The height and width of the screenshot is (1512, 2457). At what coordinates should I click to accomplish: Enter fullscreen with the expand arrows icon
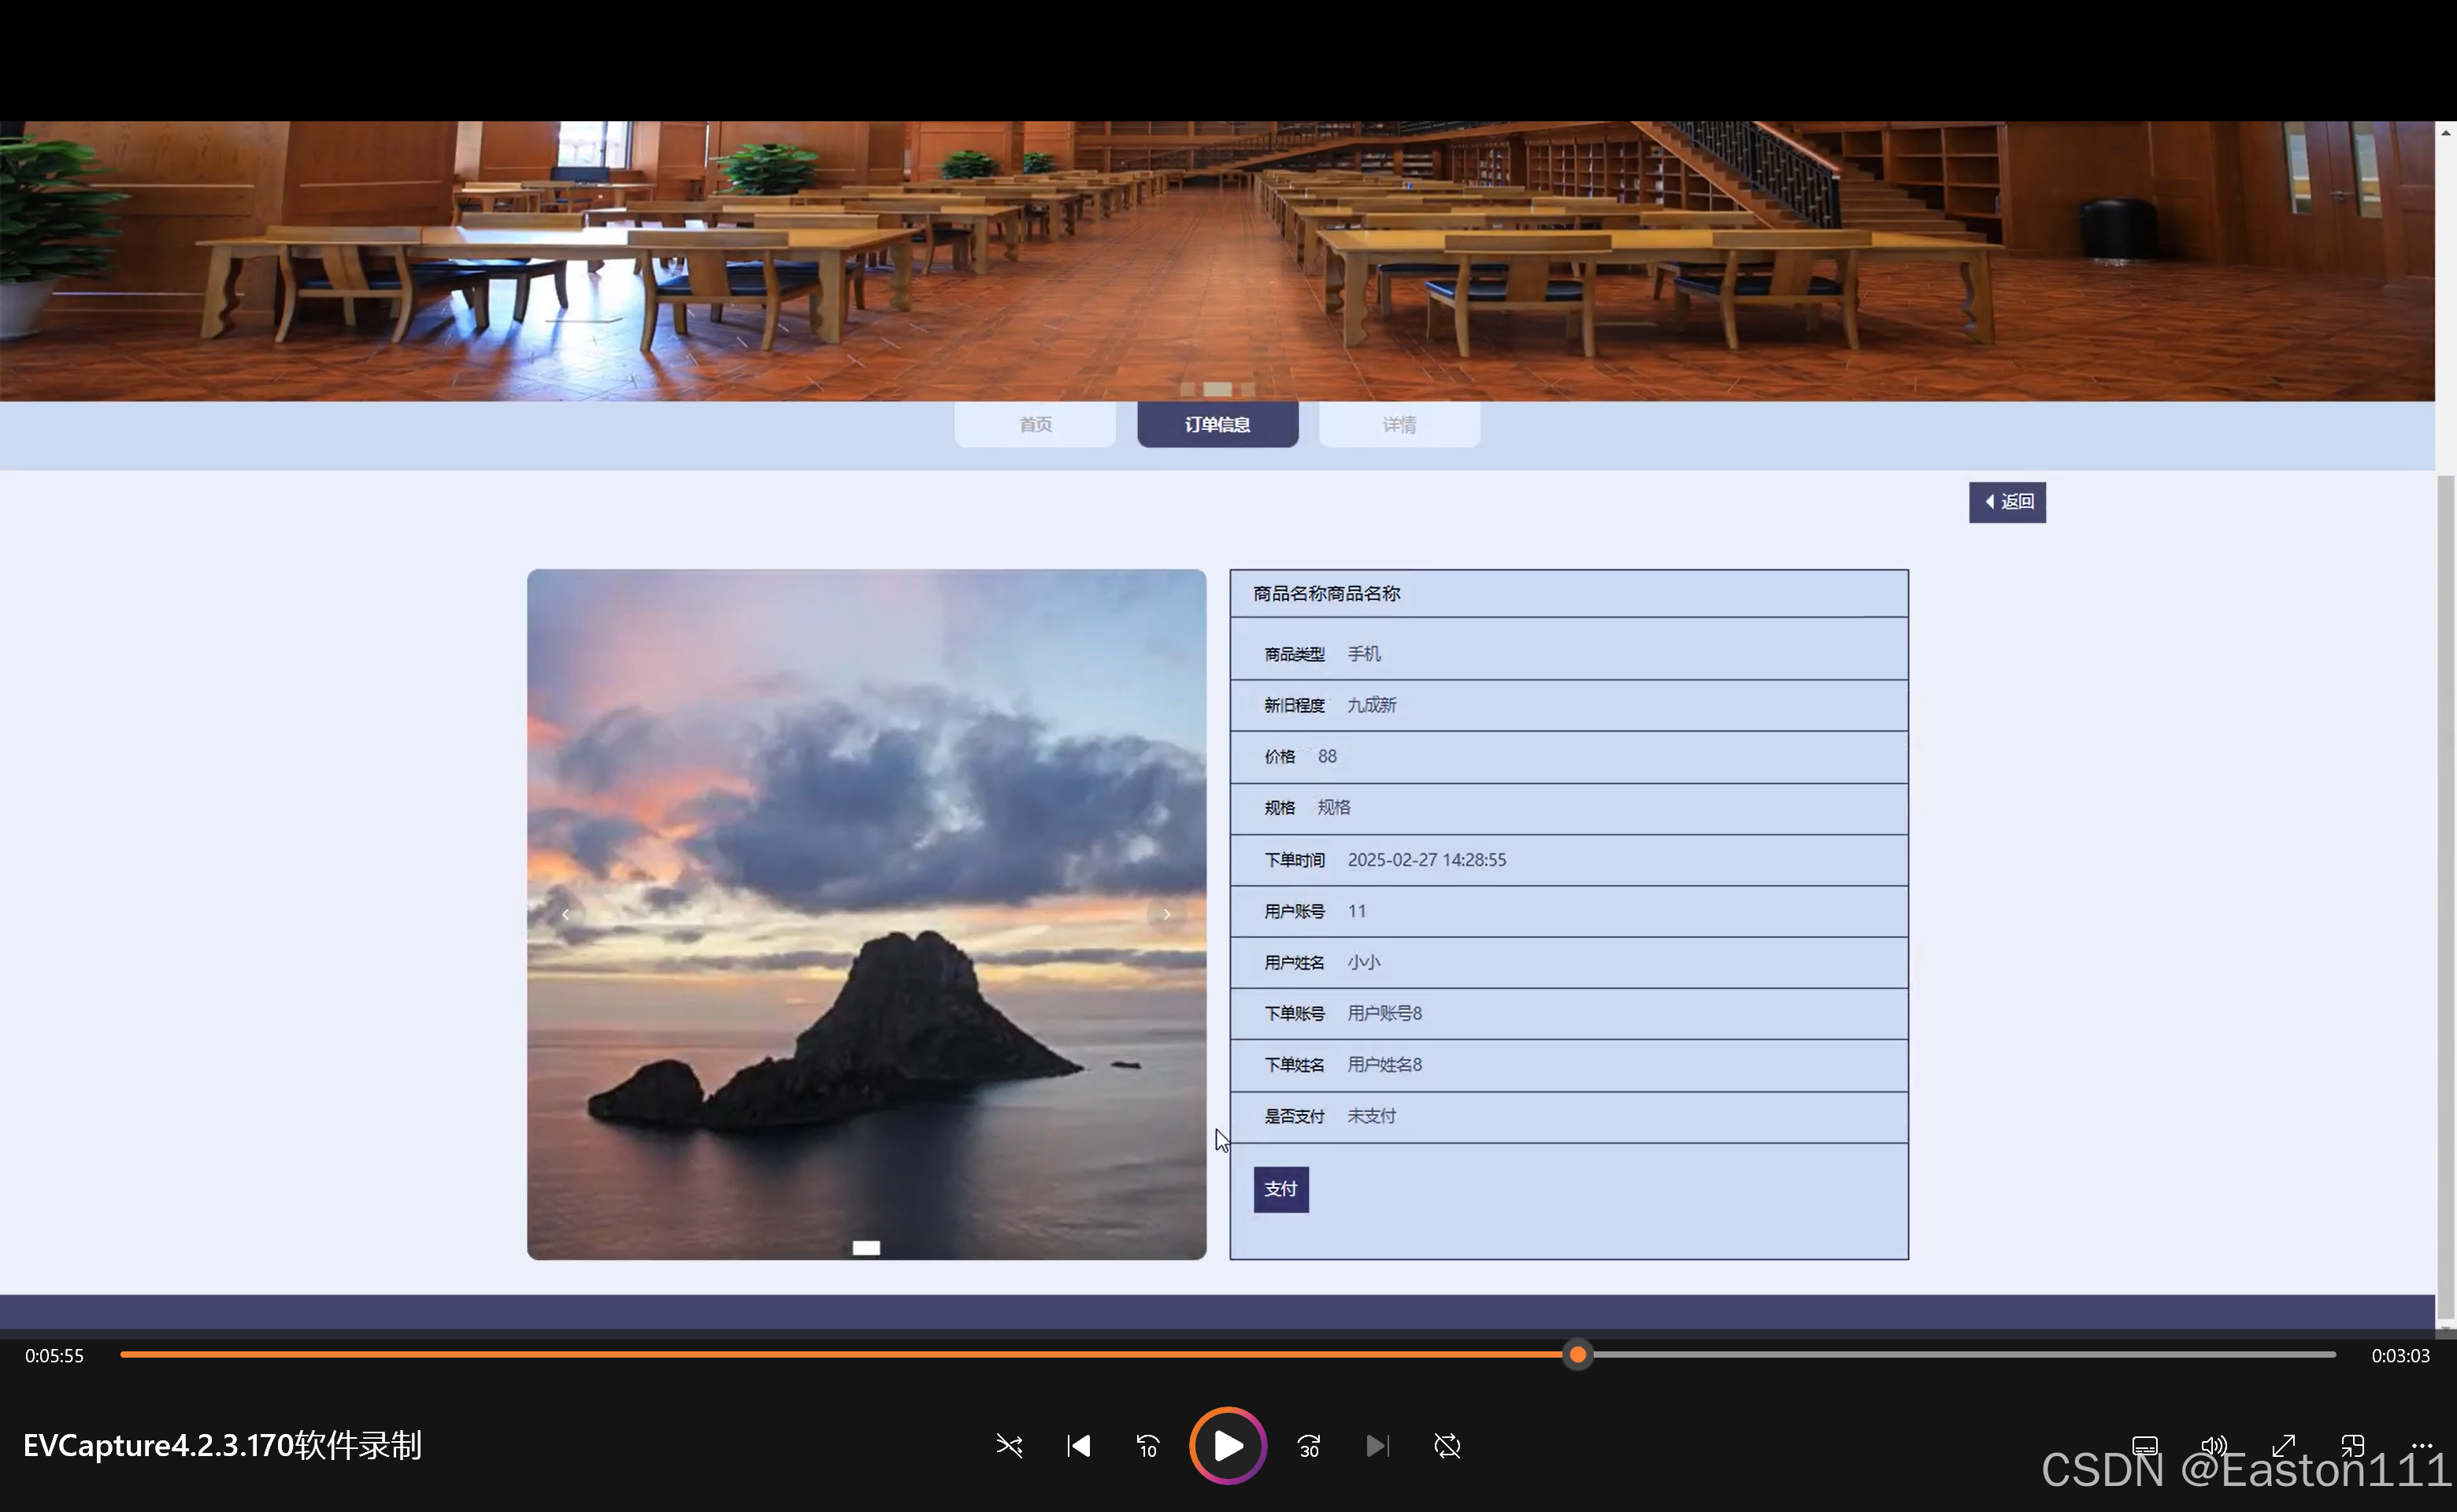(x=2283, y=1445)
